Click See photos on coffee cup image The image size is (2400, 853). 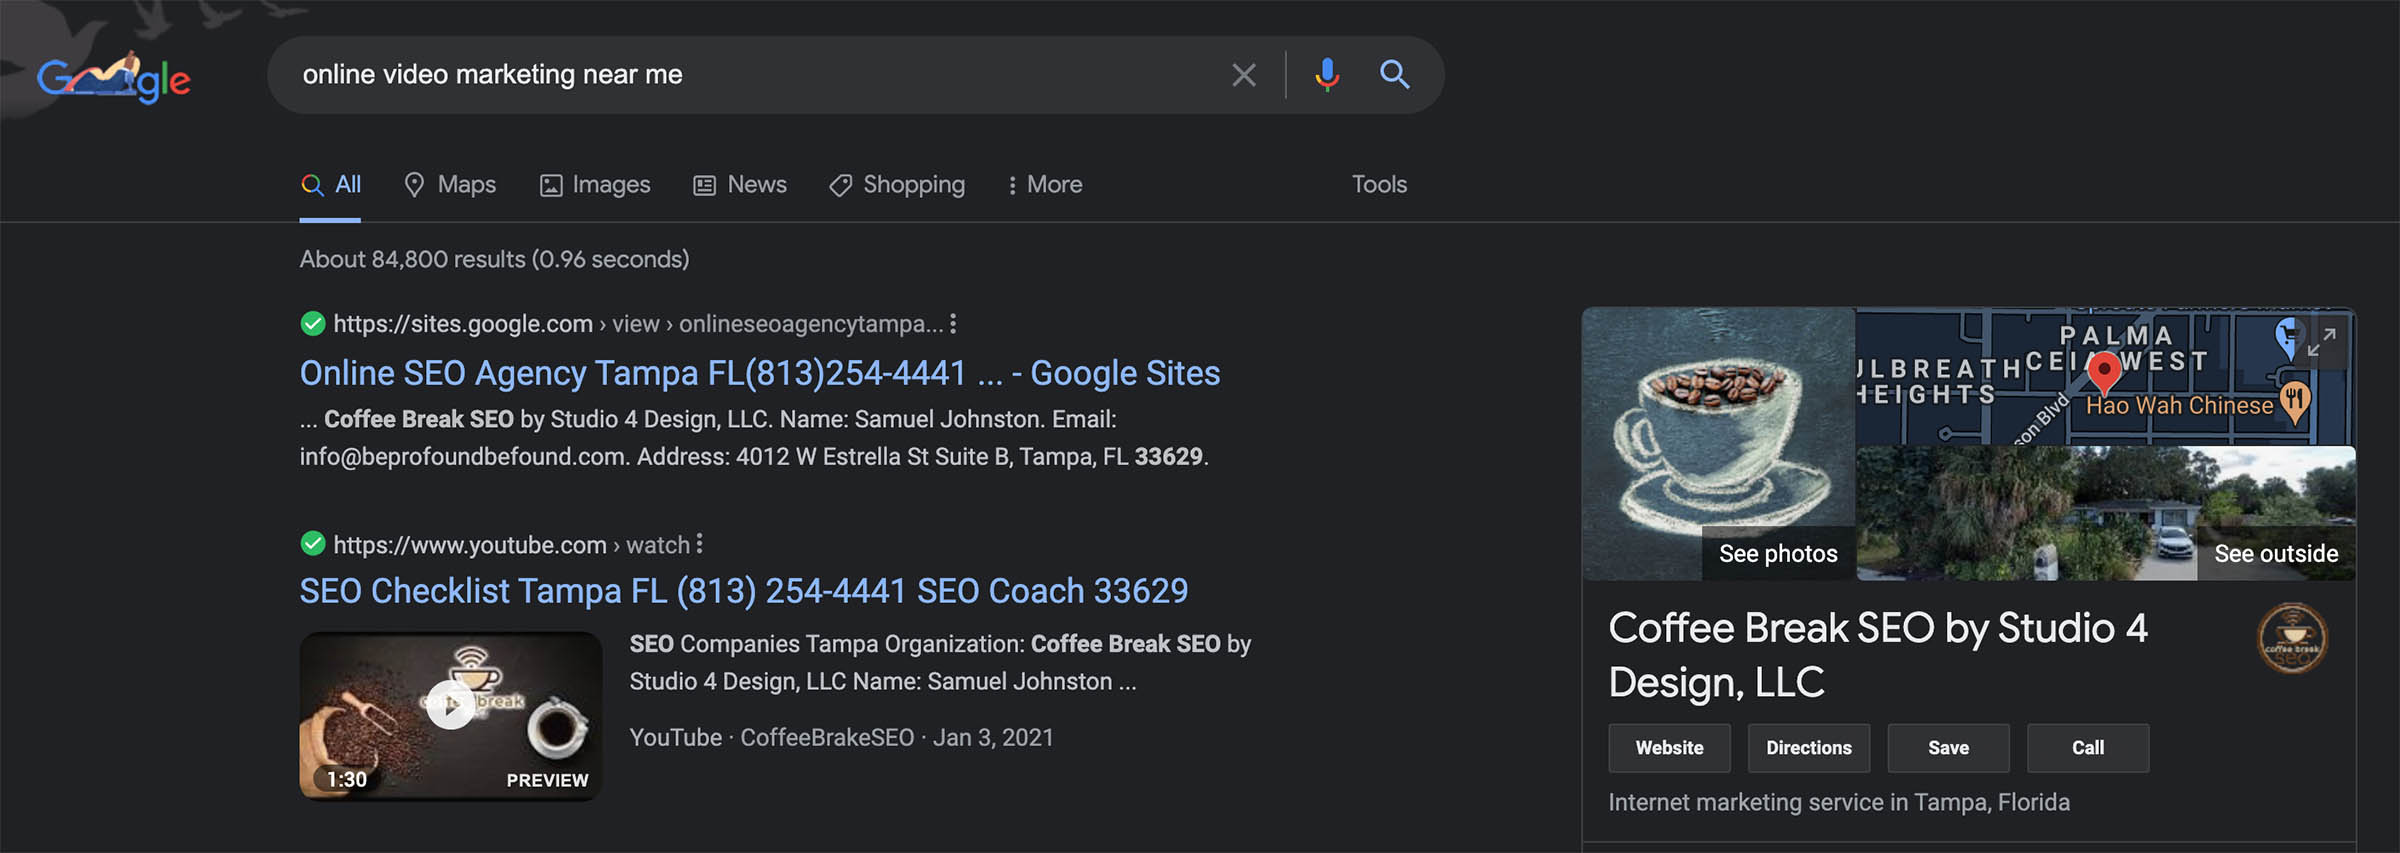tap(1777, 554)
